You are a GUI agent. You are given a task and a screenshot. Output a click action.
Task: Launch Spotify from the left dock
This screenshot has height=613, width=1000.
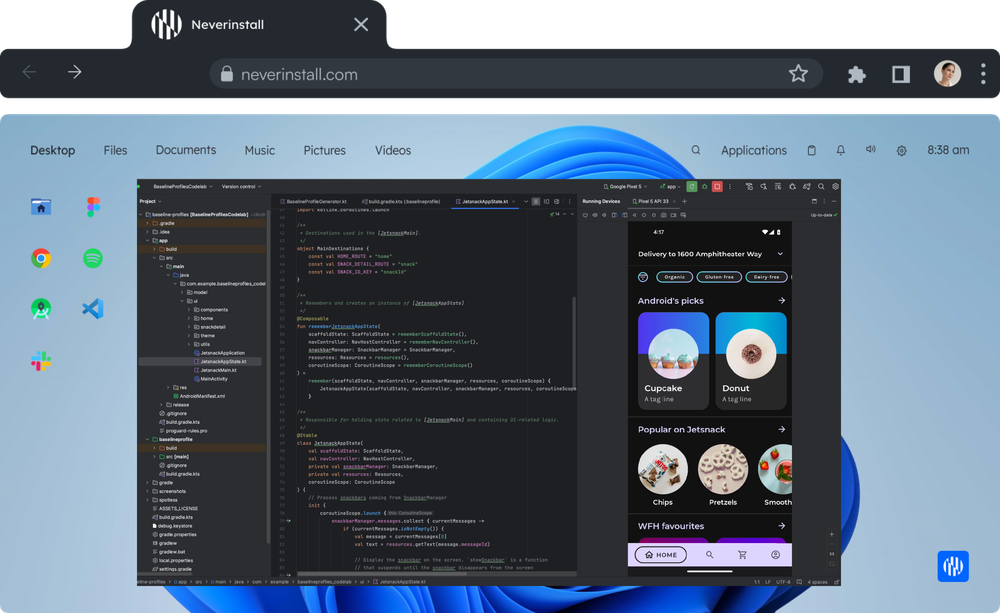[92, 257]
